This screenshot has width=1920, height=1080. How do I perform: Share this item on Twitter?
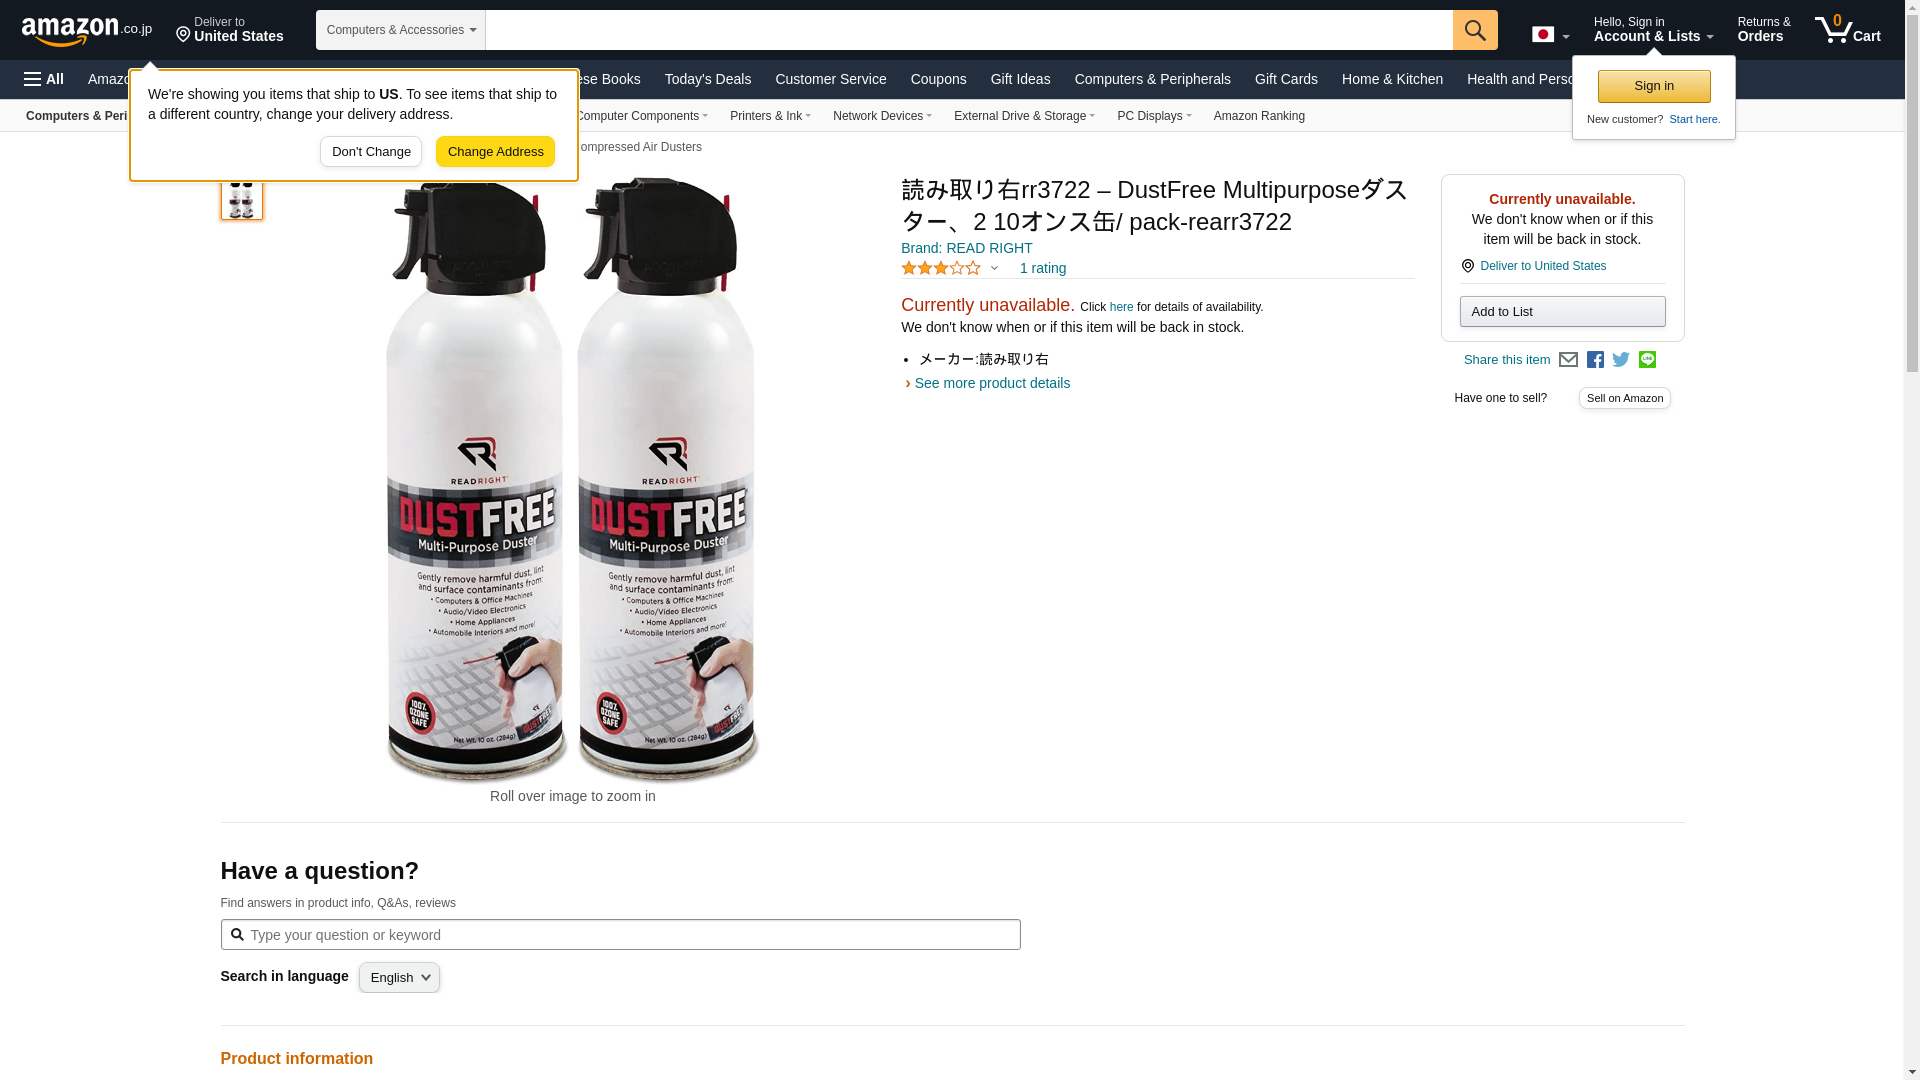[1621, 360]
